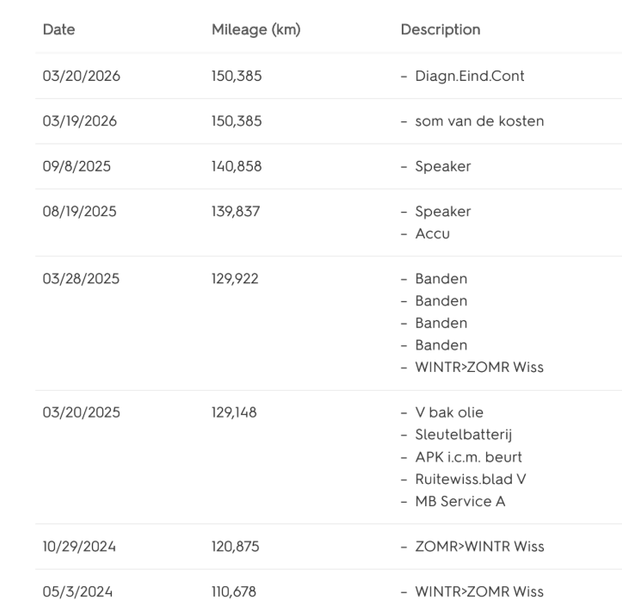Screen dimensions: 622x600
Task: Click the Description column header
Action: 440,30
